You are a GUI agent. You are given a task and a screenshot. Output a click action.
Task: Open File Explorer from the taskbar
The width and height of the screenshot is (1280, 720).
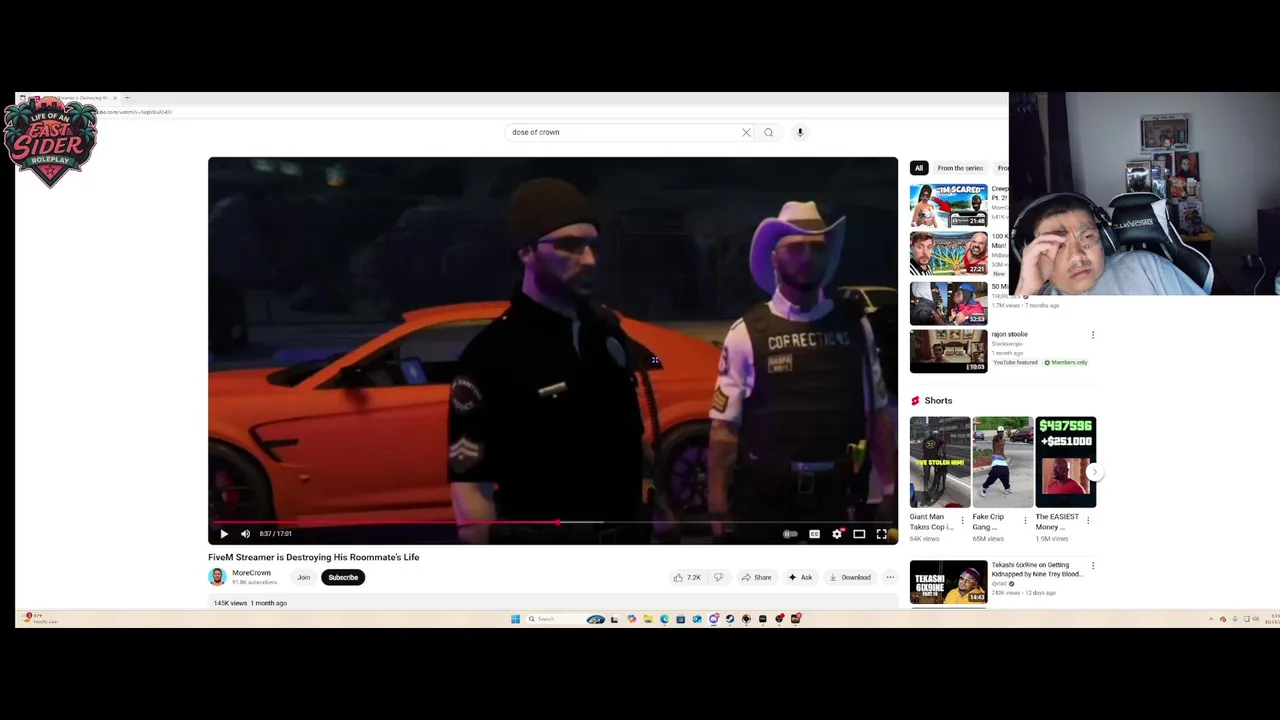tap(648, 619)
